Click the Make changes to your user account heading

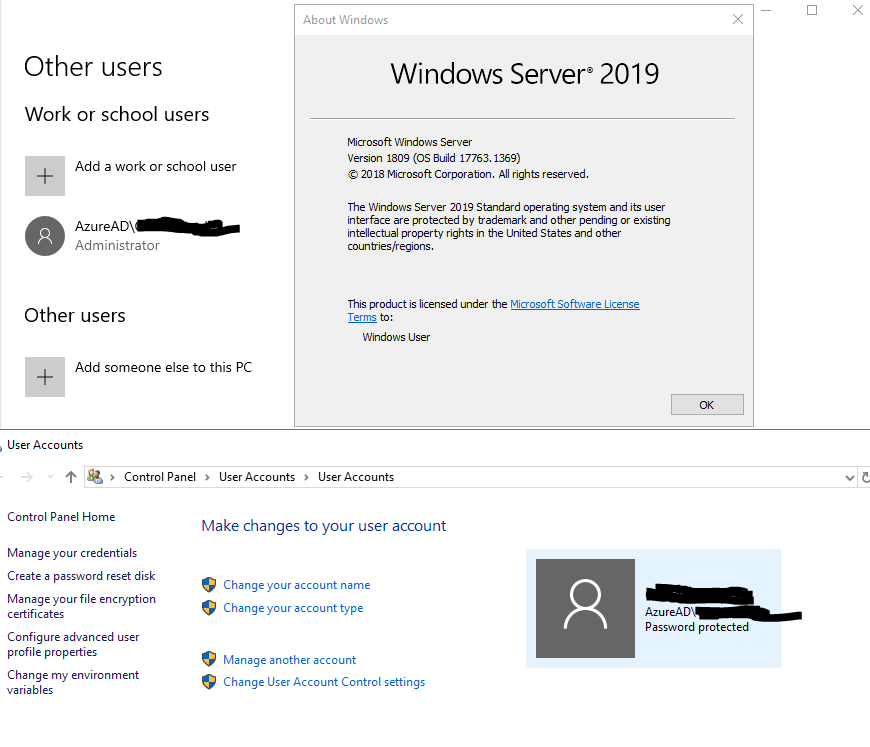tap(323, 526)
